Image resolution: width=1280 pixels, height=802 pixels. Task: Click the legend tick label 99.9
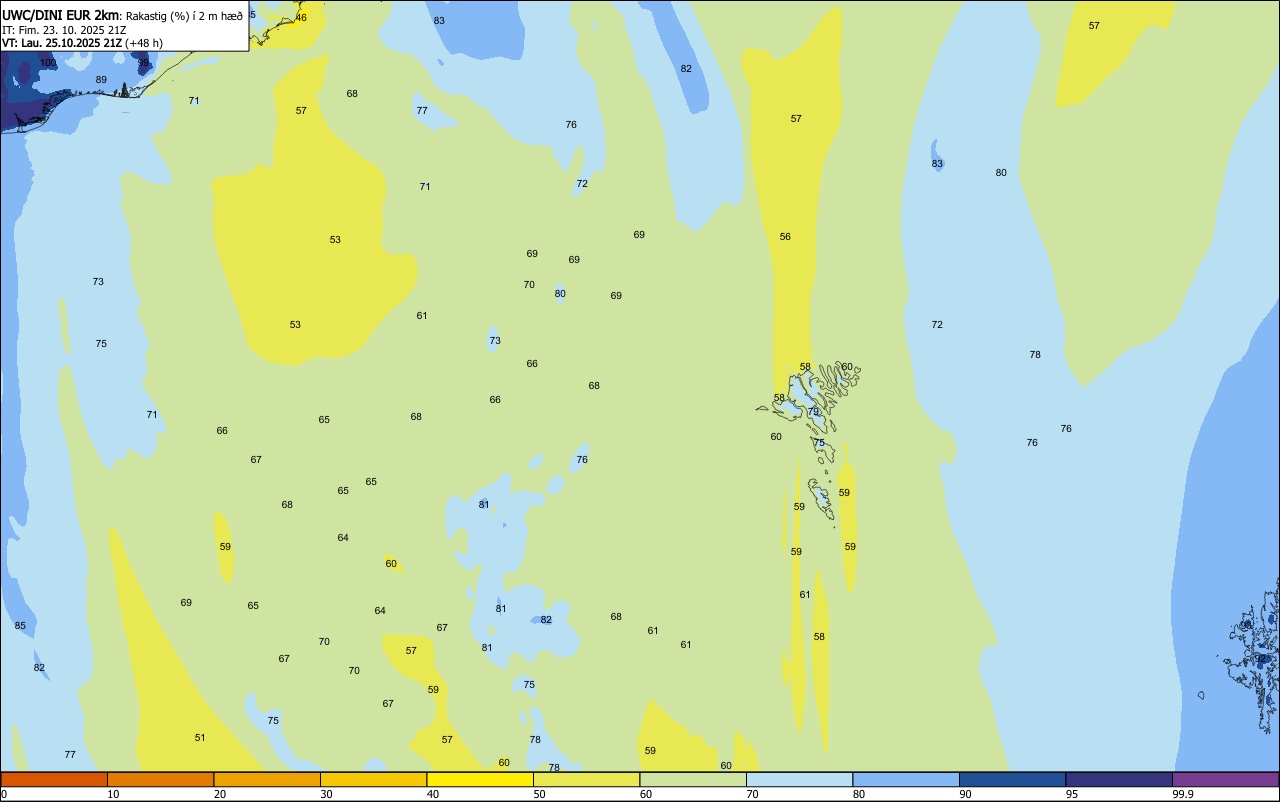tap(1182, 794)
